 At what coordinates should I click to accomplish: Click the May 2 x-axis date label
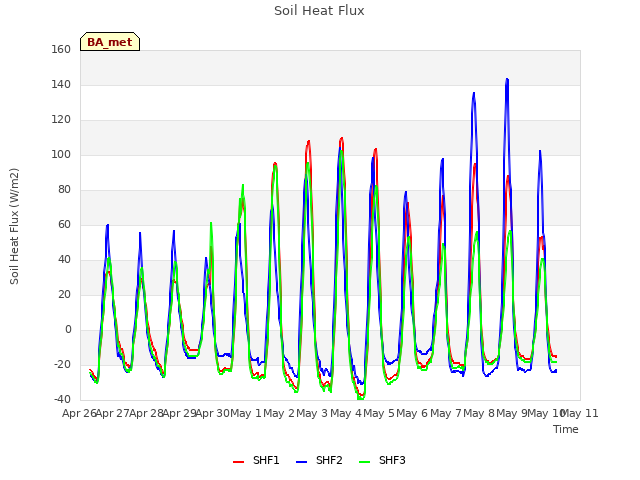point(279,413)
